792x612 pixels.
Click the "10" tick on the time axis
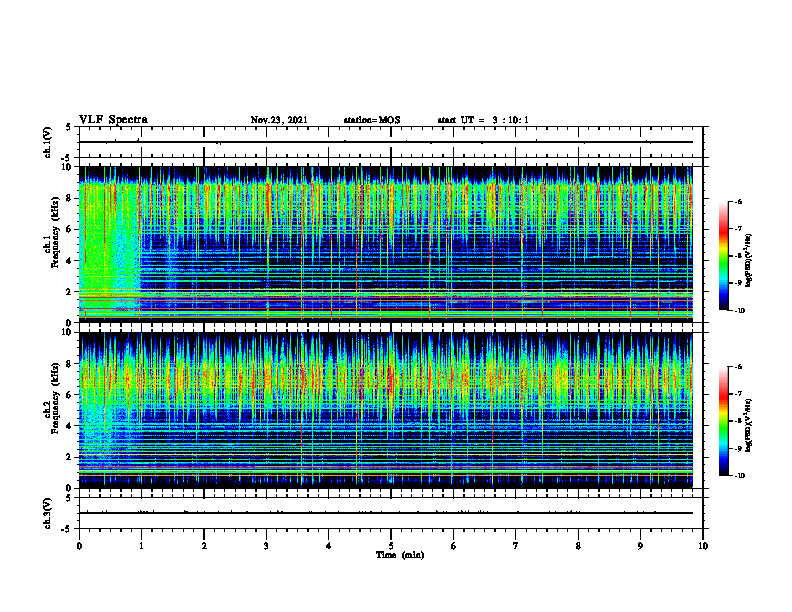click(x=703, y=546)
